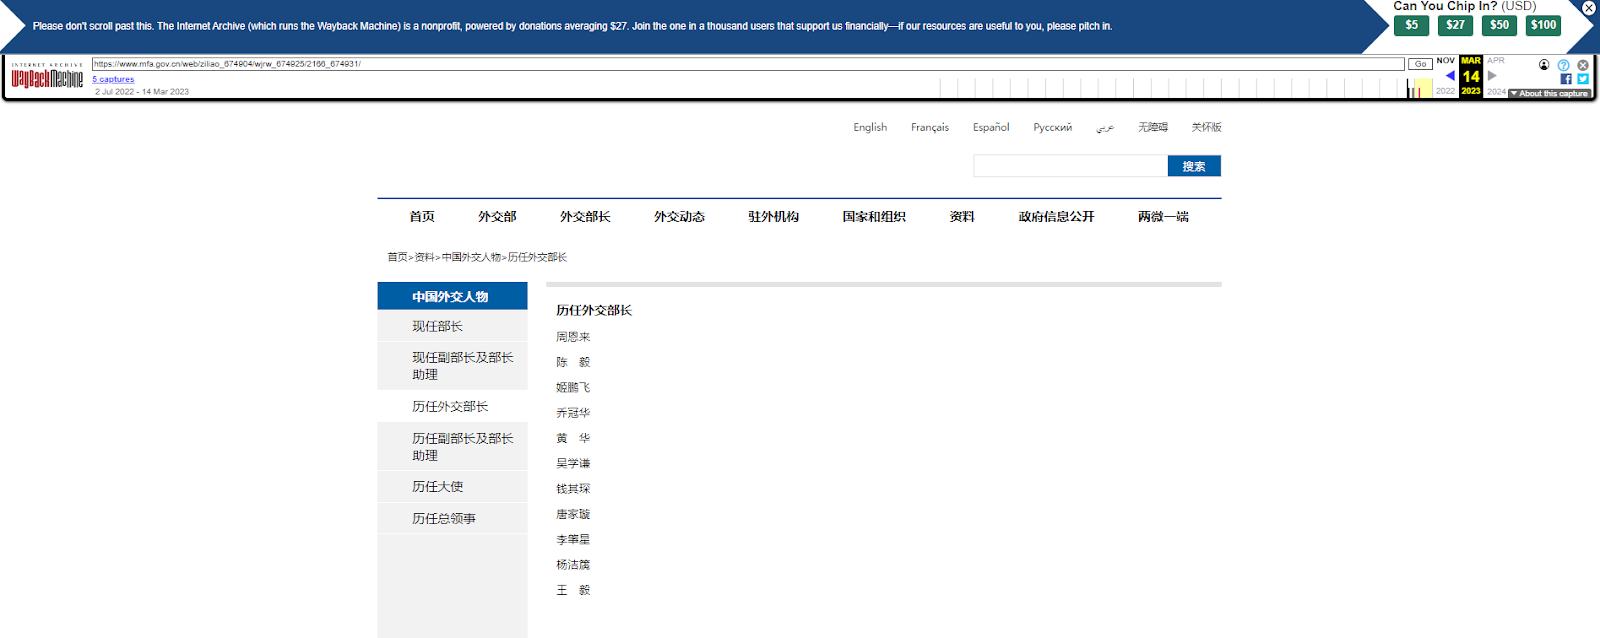This screenshot has height=638, width=1600.
Task: Open the Wayback user account icon
Action: [x=1544, y=65]
